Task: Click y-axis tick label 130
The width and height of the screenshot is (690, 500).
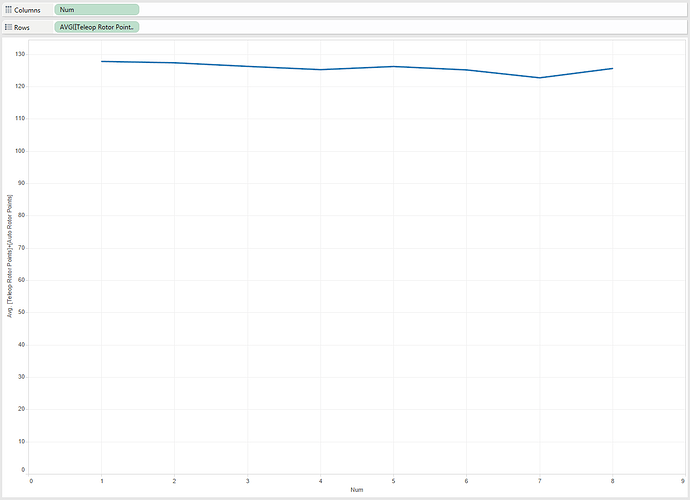Action: tap(20, 54)
